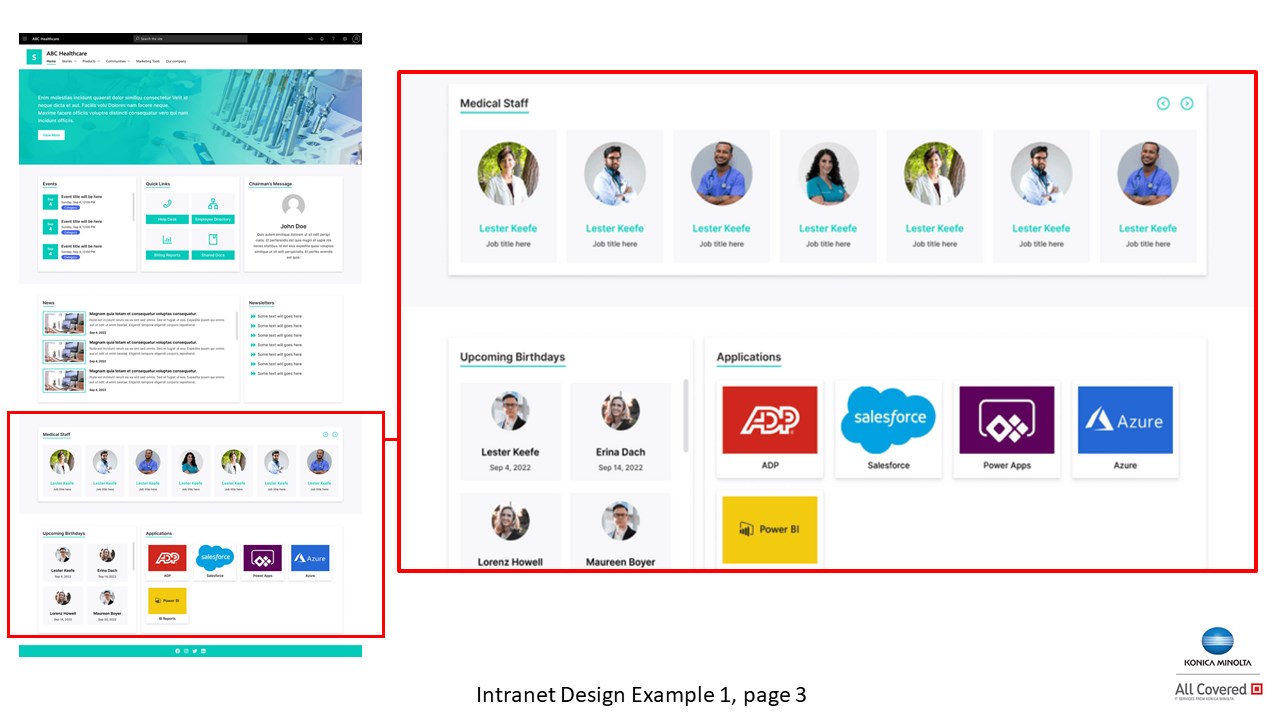This screenshot has width=1280, height=720.
Task: Click the Billing Reports chart icon
Action: pos(167,240)
